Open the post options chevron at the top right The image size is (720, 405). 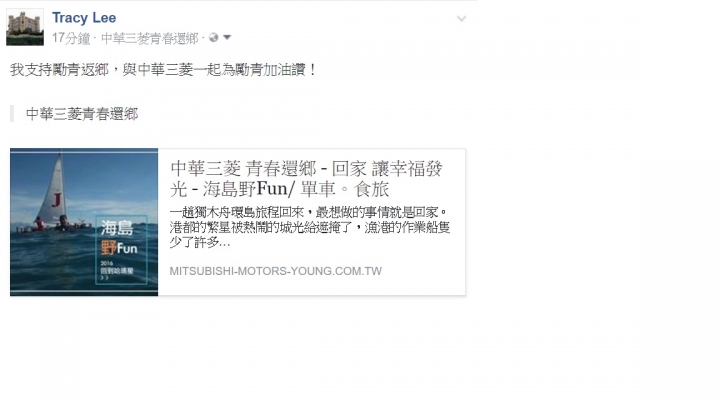click(461, 19)
